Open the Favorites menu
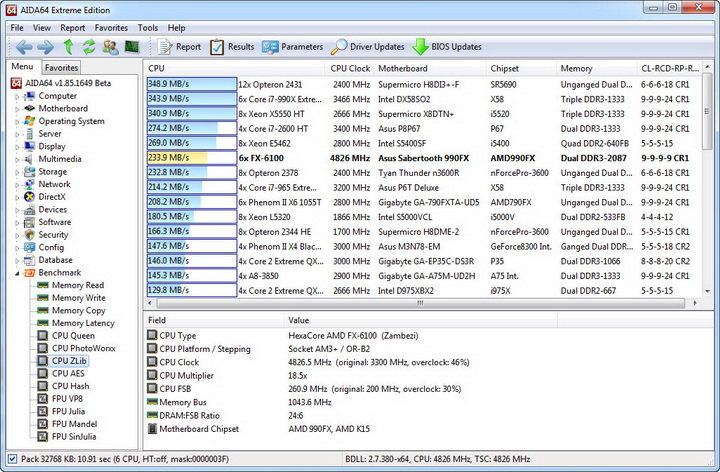720x472 pixels. [111, 28]
